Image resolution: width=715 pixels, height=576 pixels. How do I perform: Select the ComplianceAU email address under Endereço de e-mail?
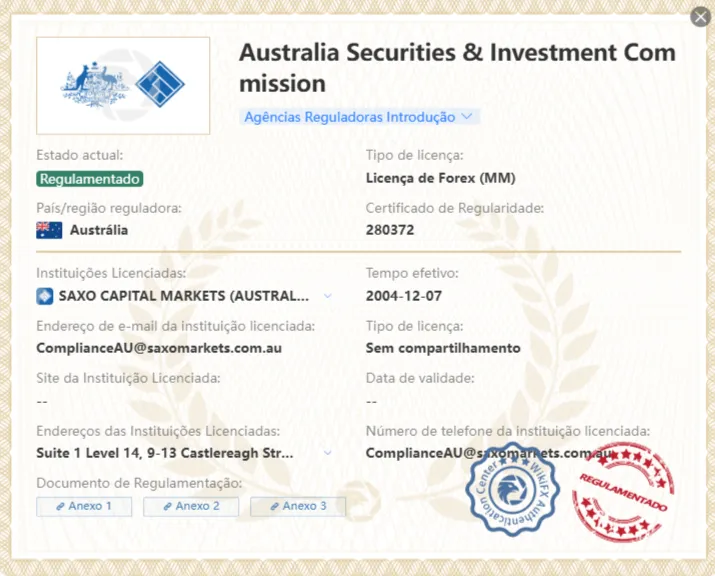click(159, 348)
